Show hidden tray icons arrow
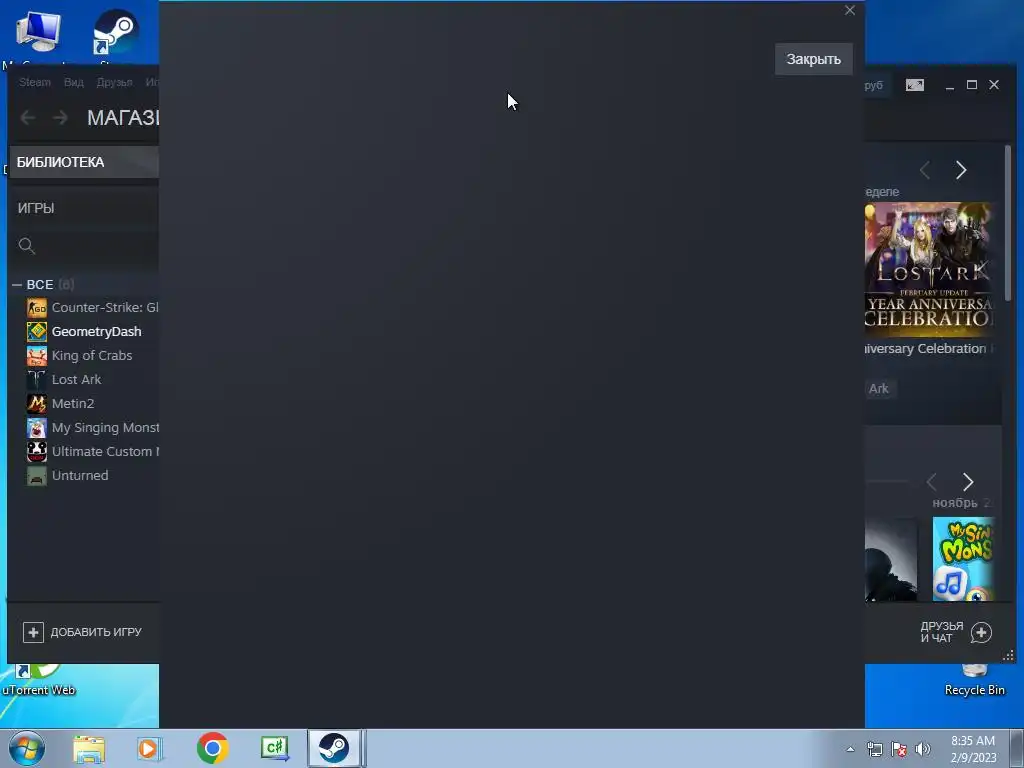The image size is (1024, 768). point(850,749)
